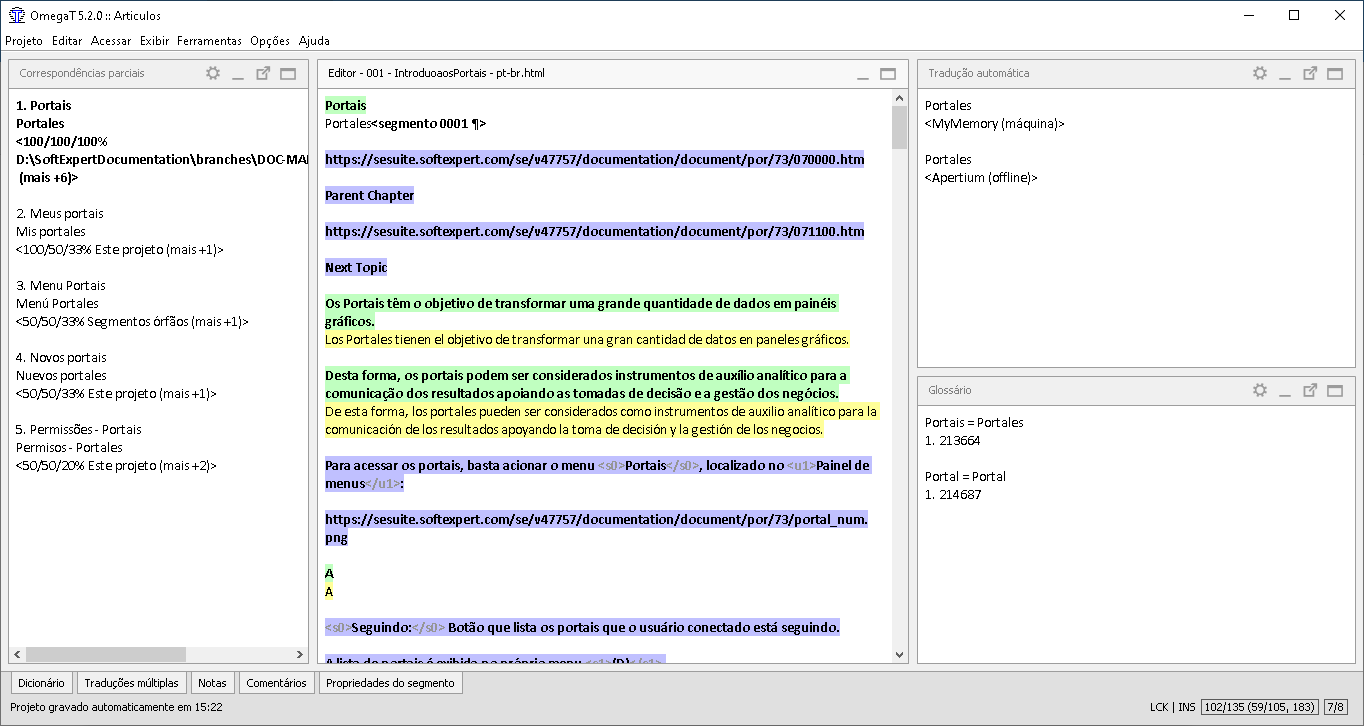This screenshot has height=726, width=1364.
Task: Click the portal_num.png URL segment
Action: click(x=597, y=528)
